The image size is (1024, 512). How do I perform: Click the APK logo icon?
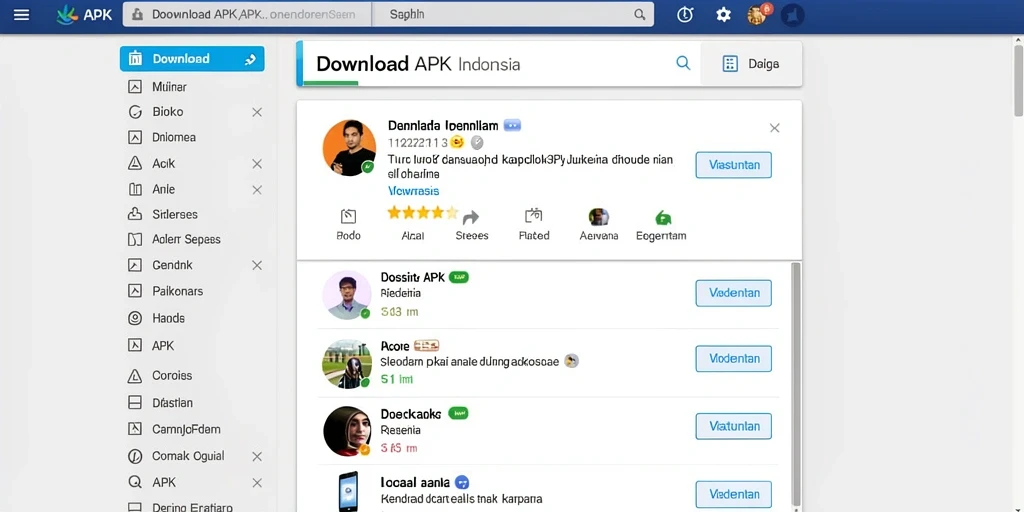tap(67, 14)
